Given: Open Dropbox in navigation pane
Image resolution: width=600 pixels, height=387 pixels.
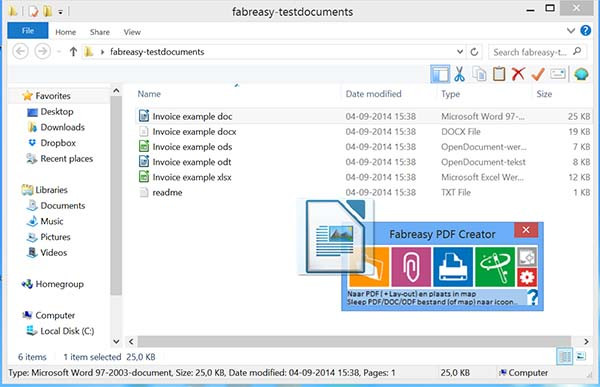Looking at the screenshot, I should click(52, 143).
